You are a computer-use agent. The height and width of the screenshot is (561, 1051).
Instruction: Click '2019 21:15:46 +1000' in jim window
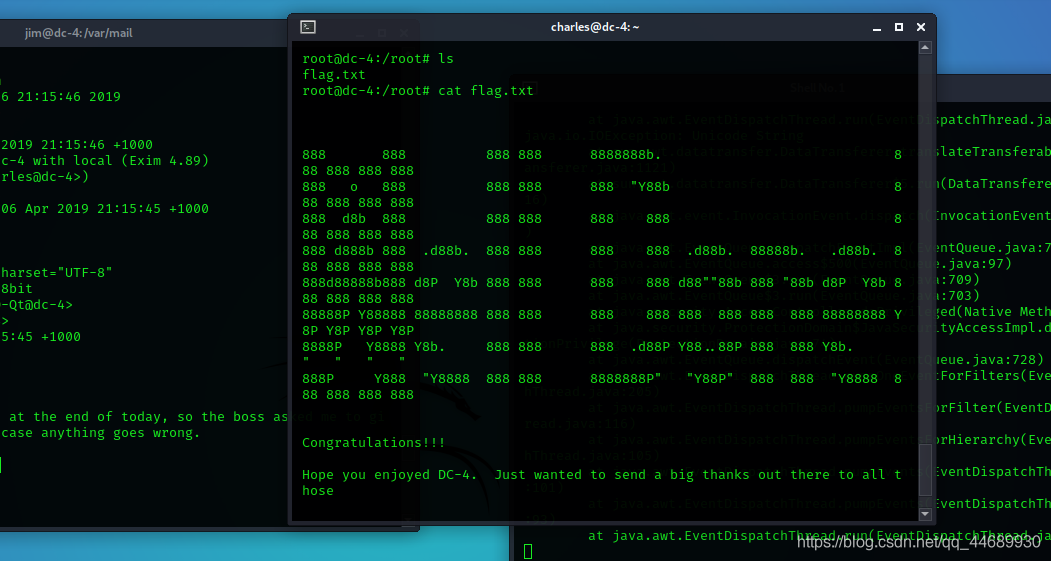pyautogui.click(x=76, y=145)
